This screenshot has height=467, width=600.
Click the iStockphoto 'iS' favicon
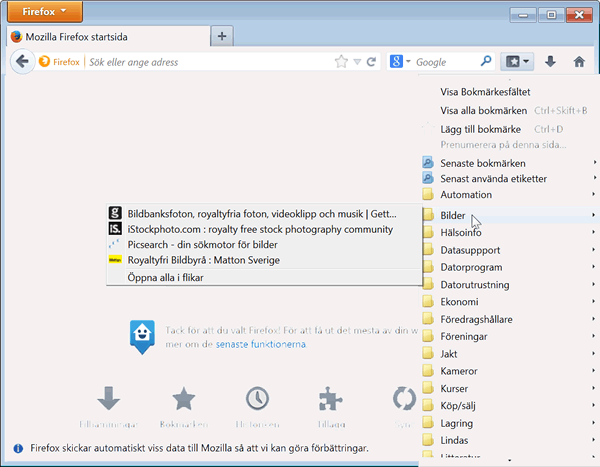115,229
